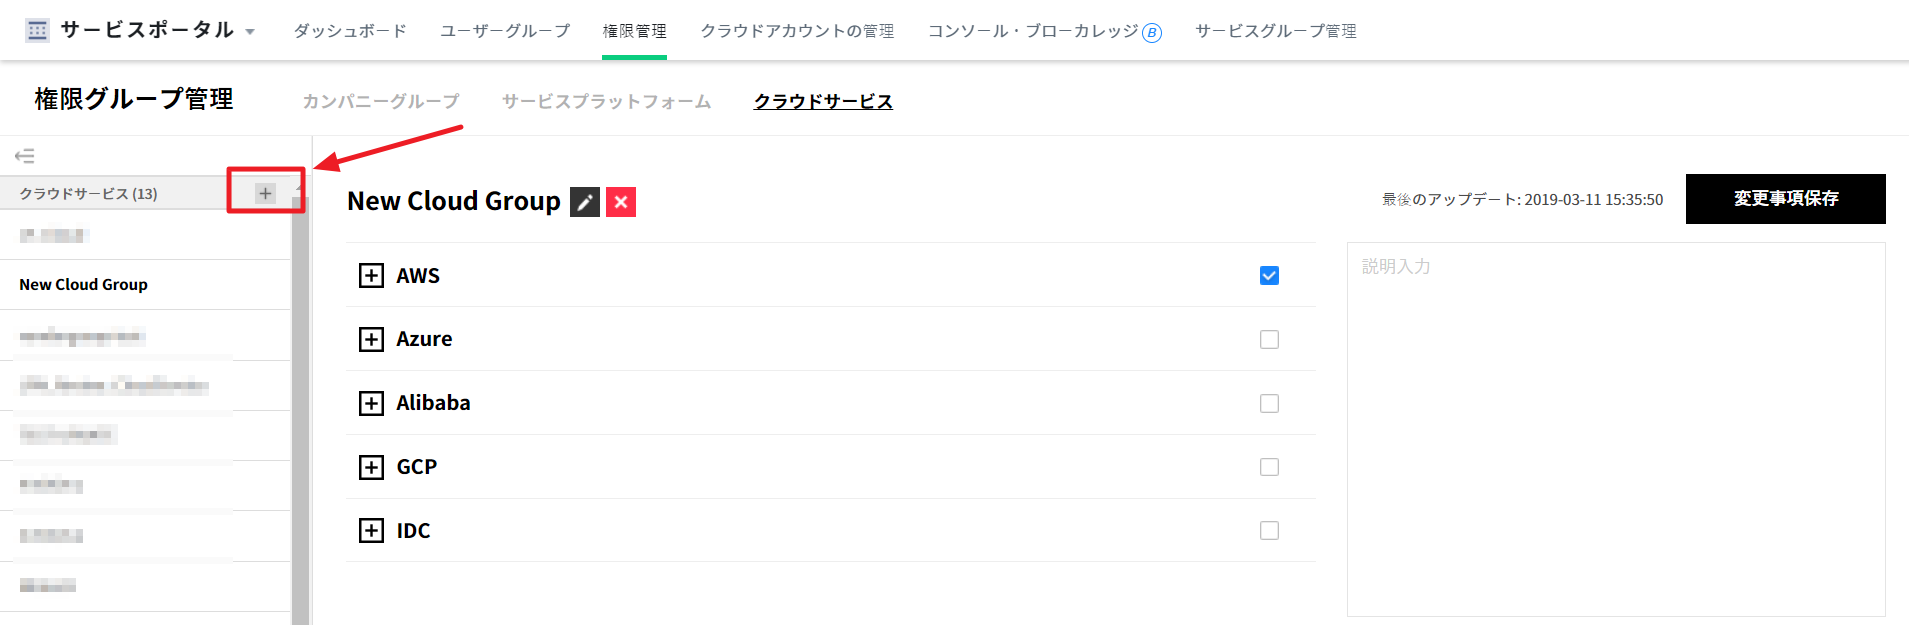Expand the Azure permission tree
Viewport: 1909px width, 625px height.
tap(371, 340)
